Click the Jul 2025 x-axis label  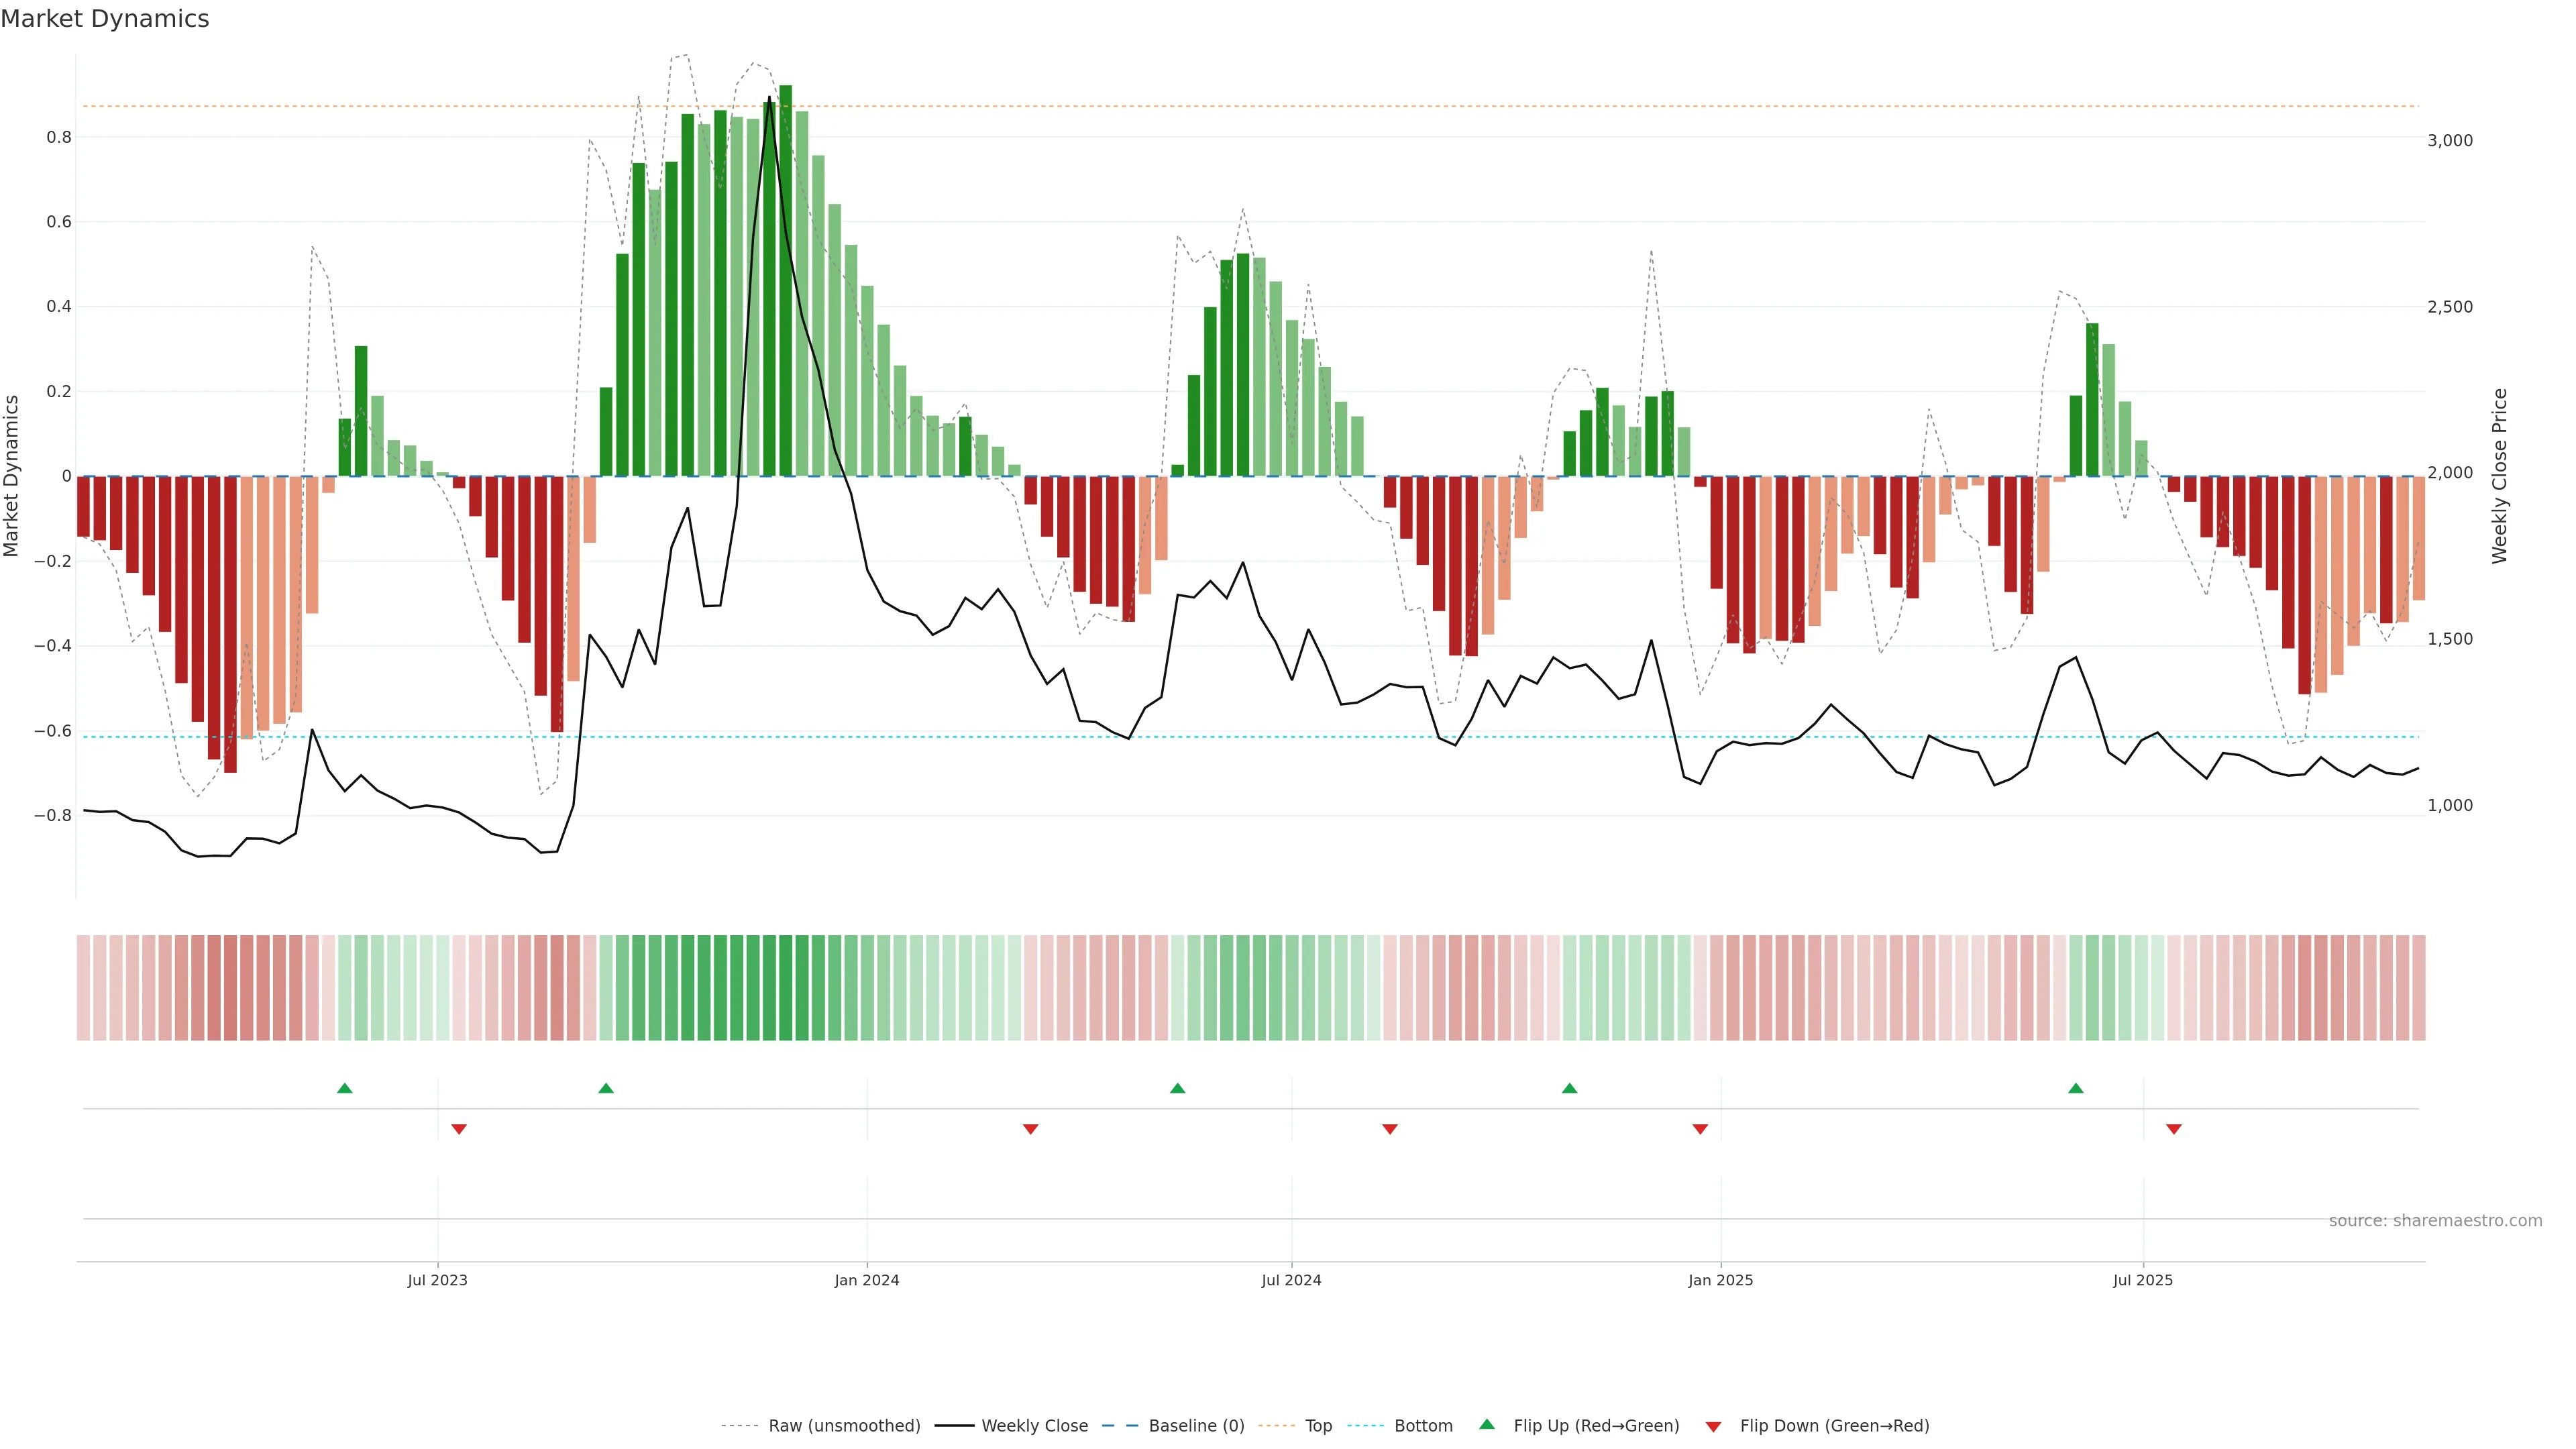2143,1280
